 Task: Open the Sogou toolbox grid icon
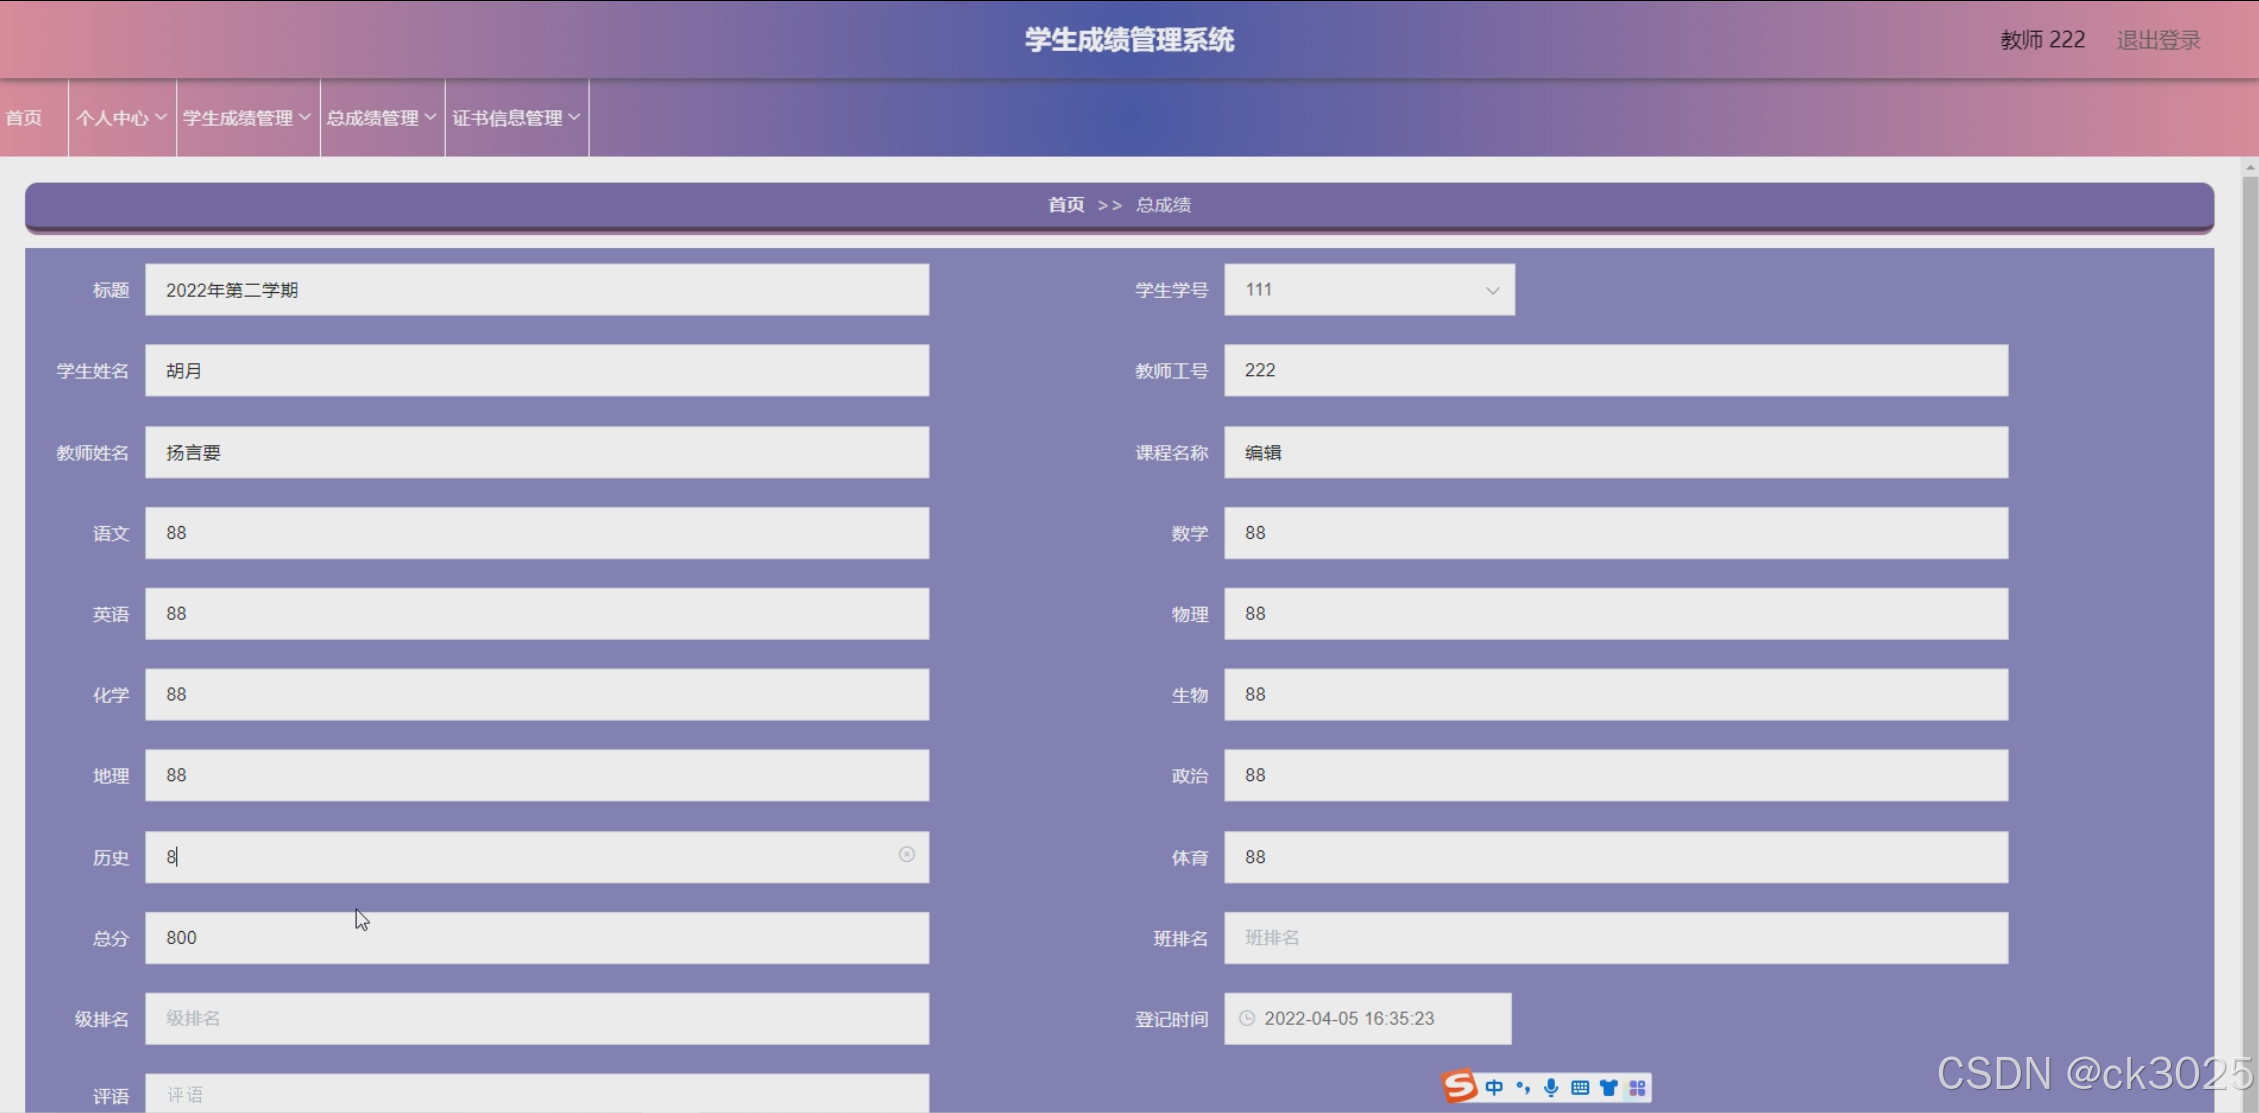click(1637, 1087)
